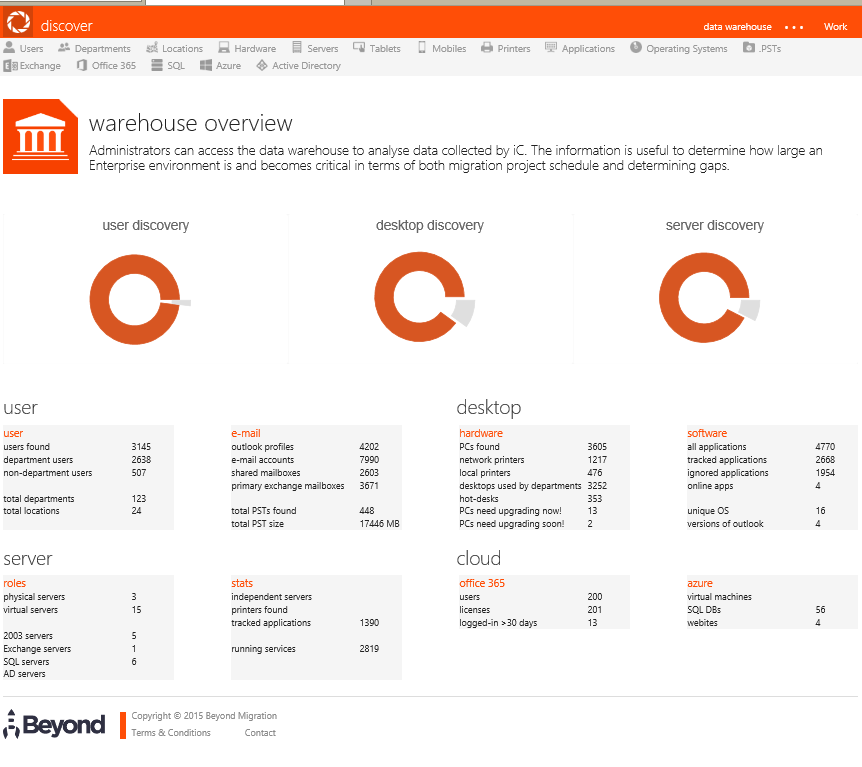Go to the Applications menu label

click(588, 48)
